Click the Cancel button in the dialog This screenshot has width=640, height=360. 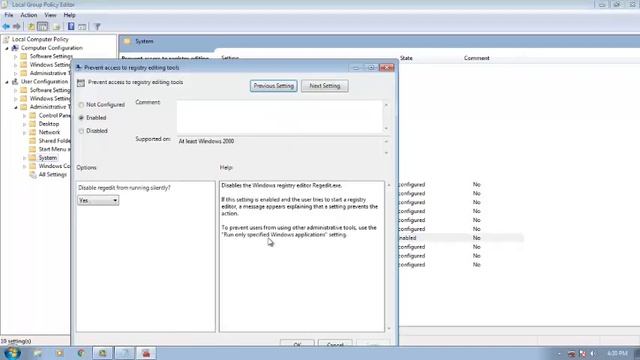(335, 344)
